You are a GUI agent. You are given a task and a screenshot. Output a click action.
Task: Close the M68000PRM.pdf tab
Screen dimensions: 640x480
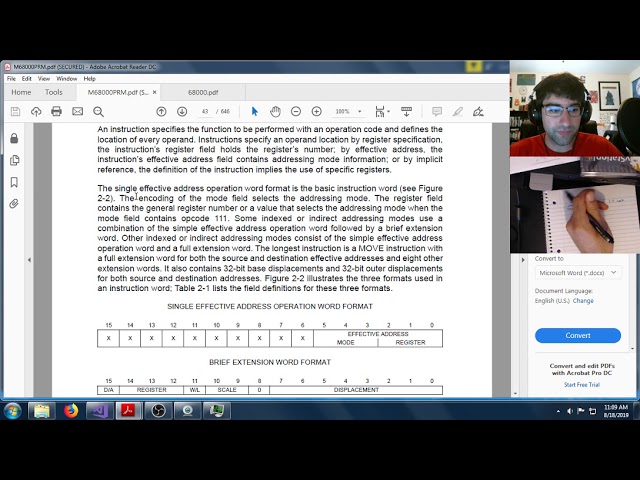click(x=154, y=92)
